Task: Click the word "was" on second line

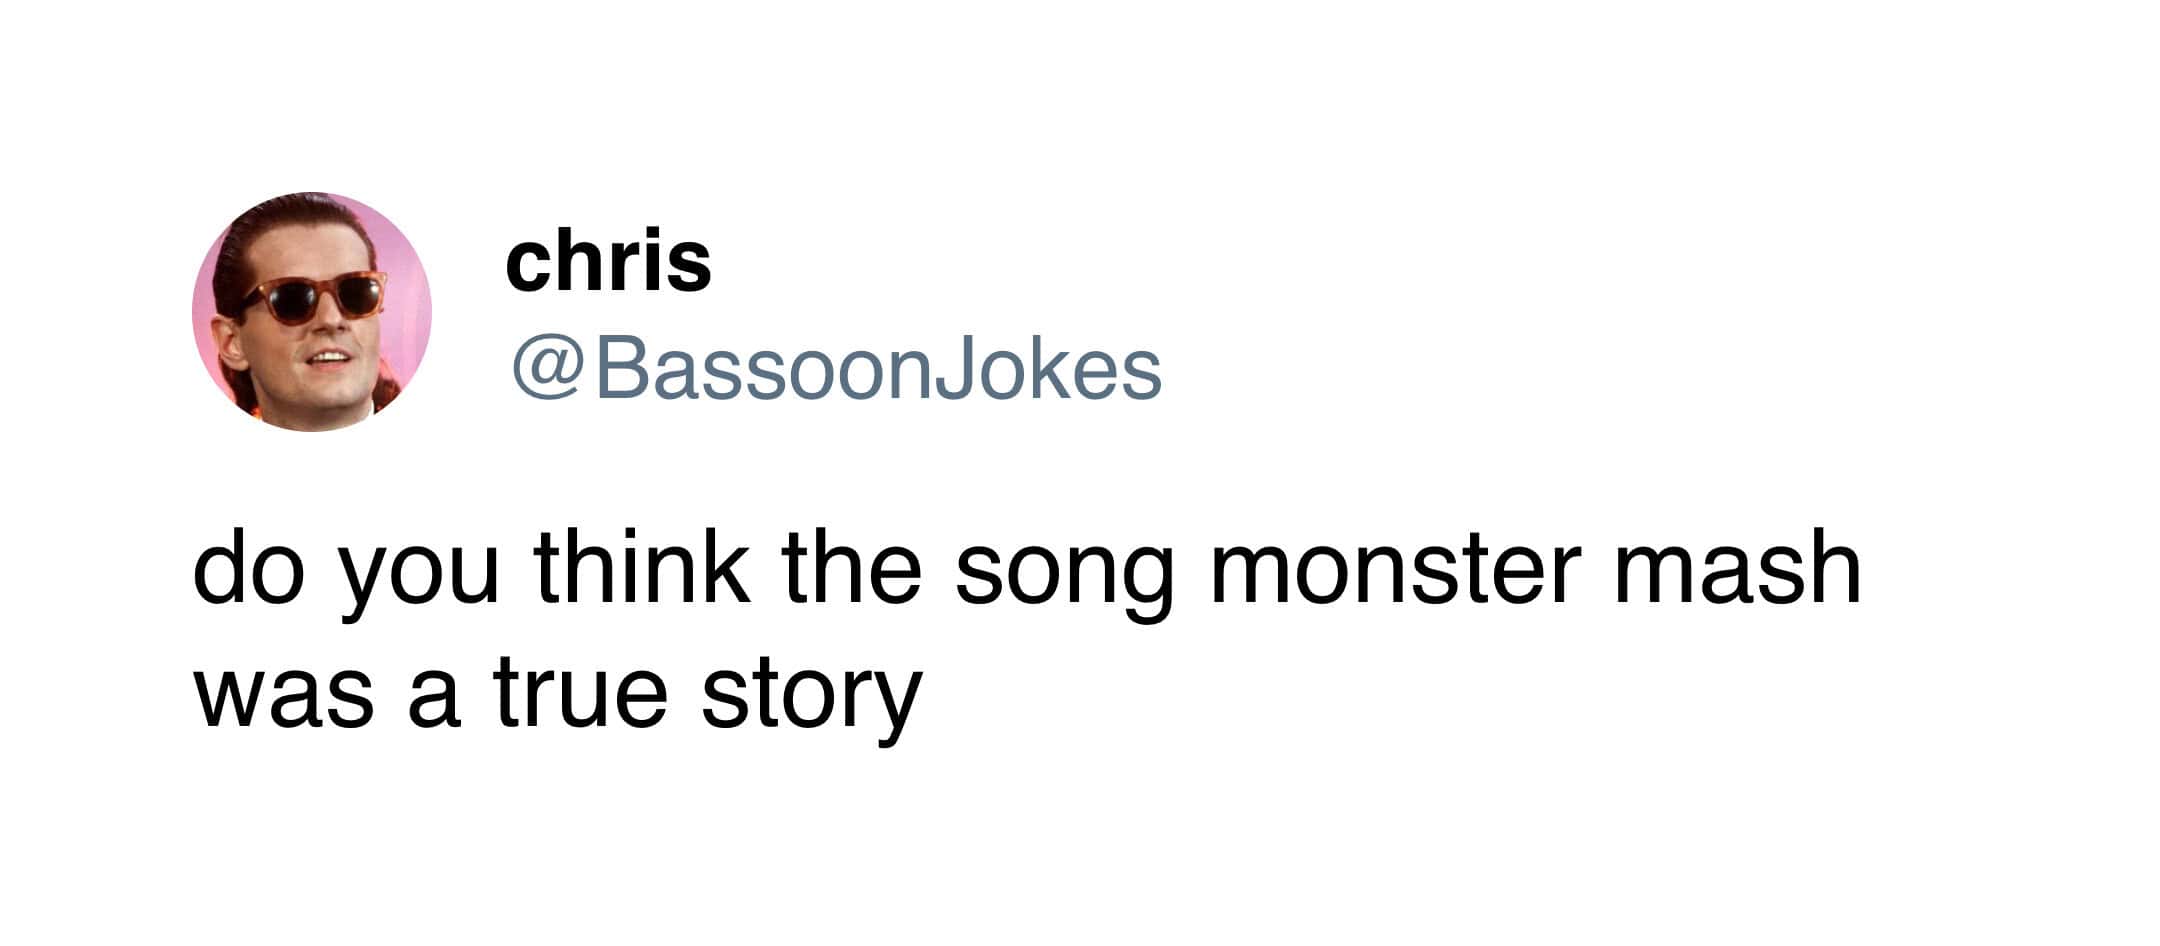Action: pyautogui.click(x=282, y=695)
